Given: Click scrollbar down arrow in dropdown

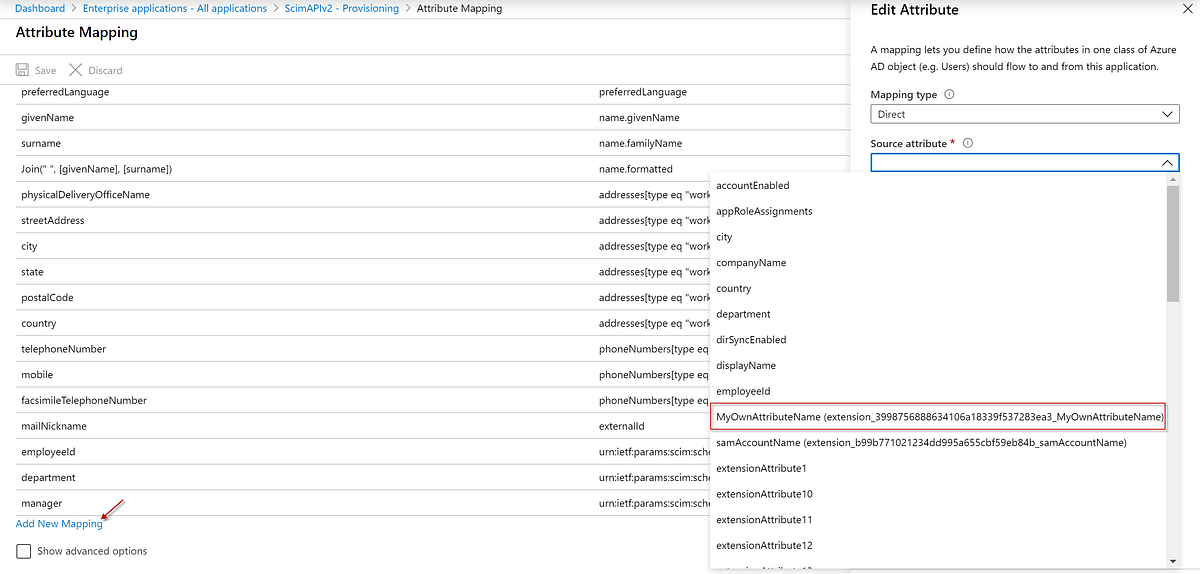Looking at the screenshot, I should pos(1173,561).
